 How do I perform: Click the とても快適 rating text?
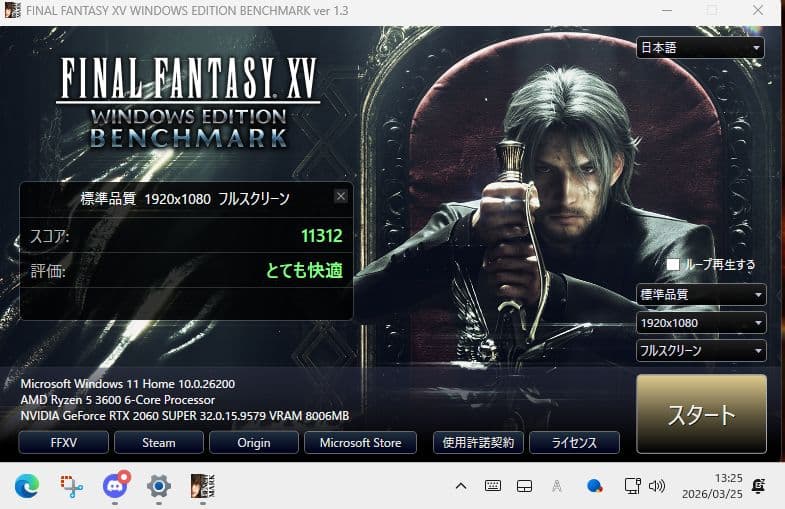(x=304, y=270)
